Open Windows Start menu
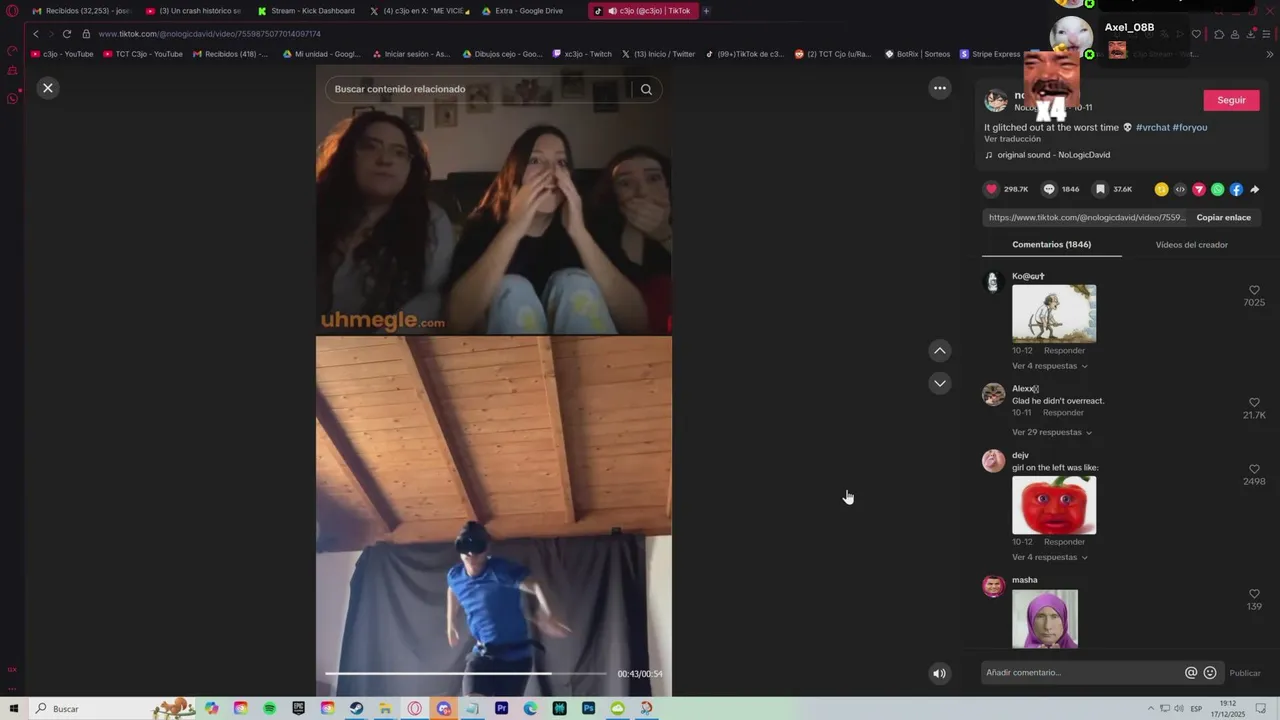 click(x=13, y=708)
